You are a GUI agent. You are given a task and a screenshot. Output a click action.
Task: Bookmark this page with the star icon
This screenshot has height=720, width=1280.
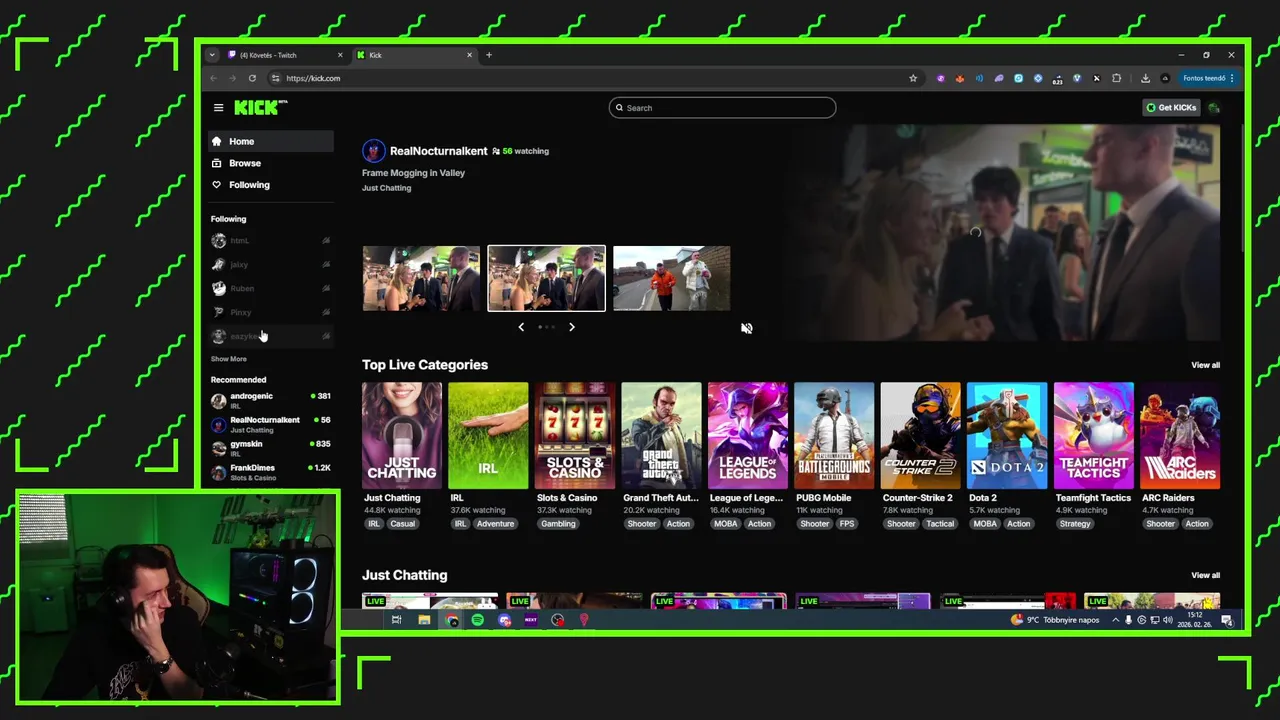(913, 78)
